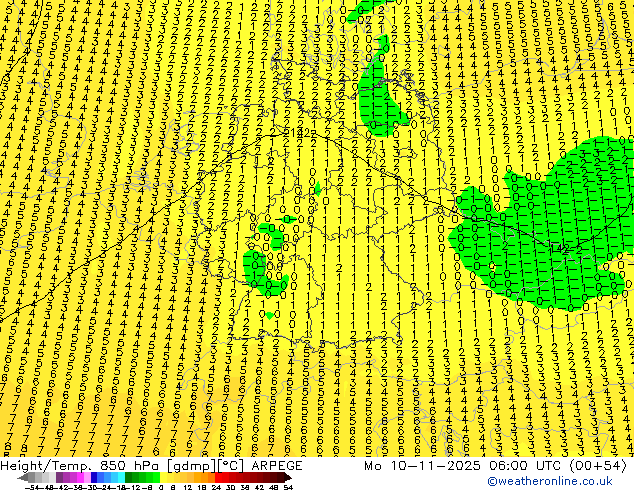Click the '[gdmp]' unit label
This screenshot has height=490, width=634.
192,466
